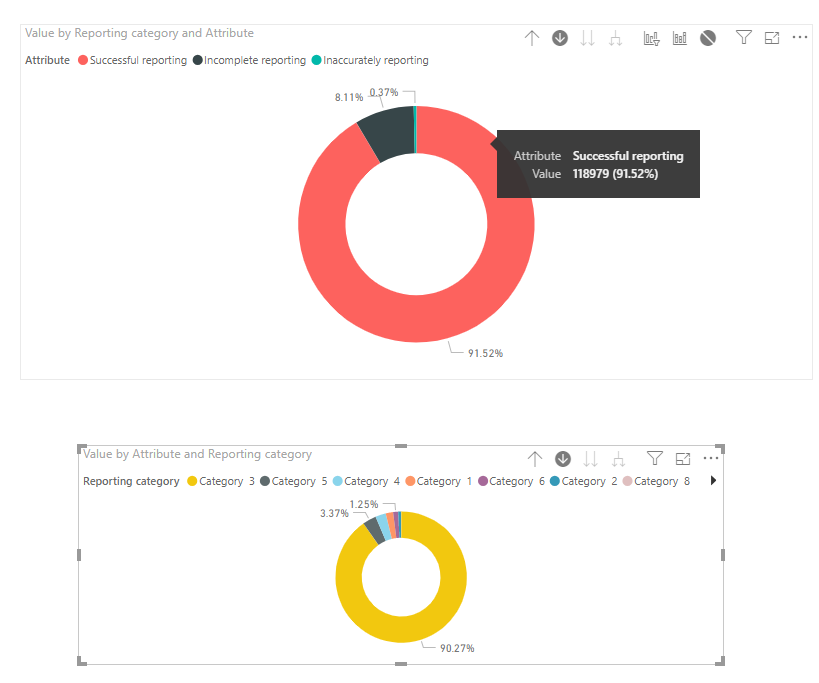Select Category 2 legend item
The width and height of the screenshot is (819, 683).
[x=584, y=481]
